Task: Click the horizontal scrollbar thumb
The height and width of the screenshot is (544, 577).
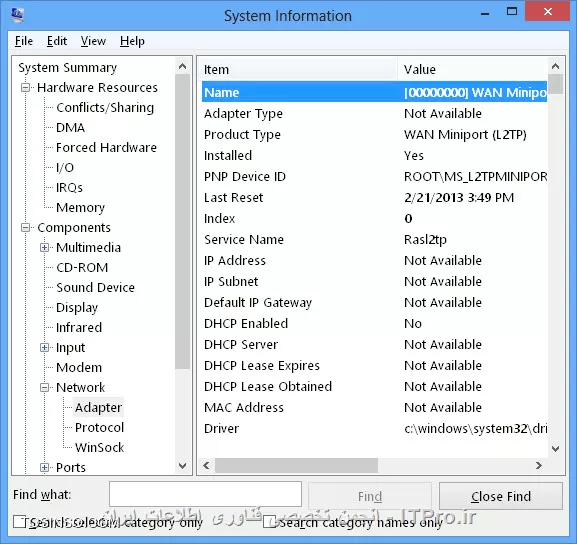Action: 296,466
